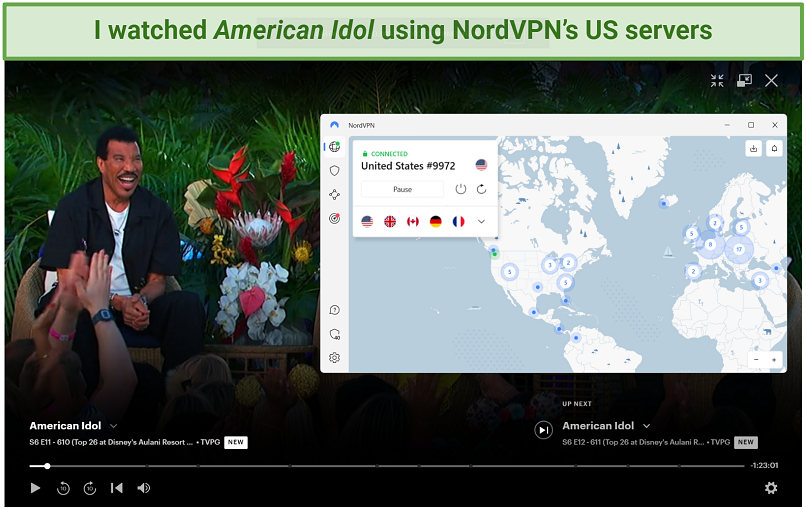Expand the current American Idol episode details
The width and height of the screenshot is (806, 509).
114,426
